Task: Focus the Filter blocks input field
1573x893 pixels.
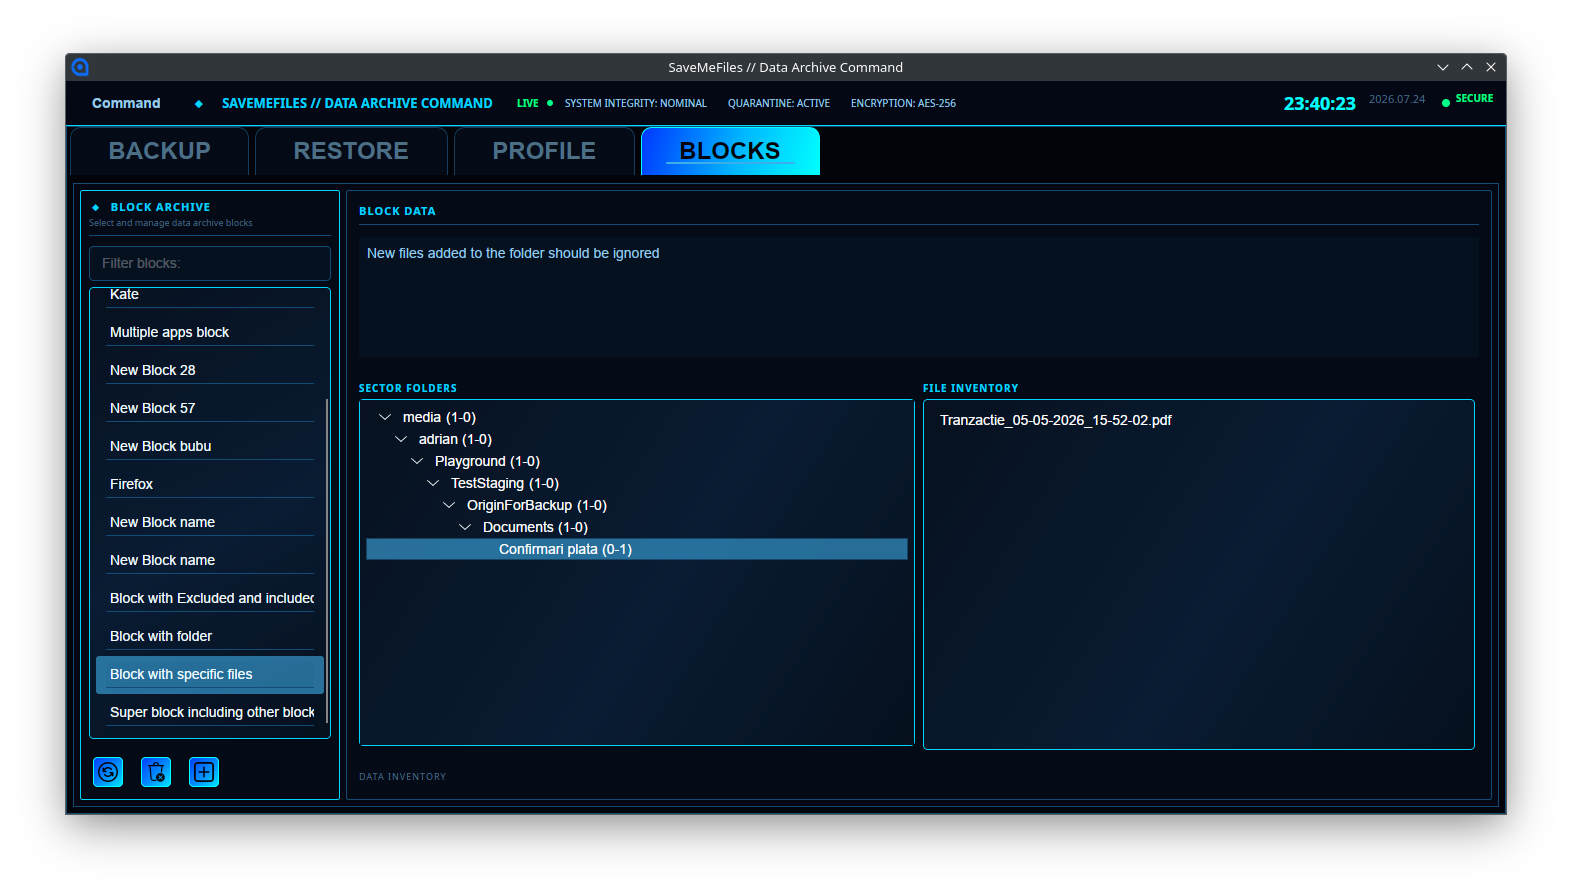Action: (210, 263)
